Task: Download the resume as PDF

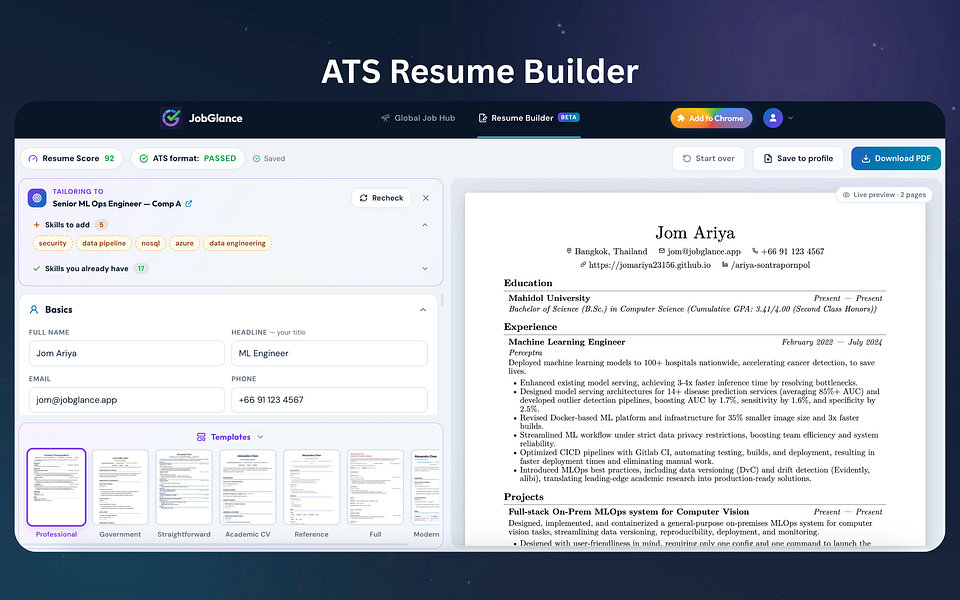Action: (896, 159)
